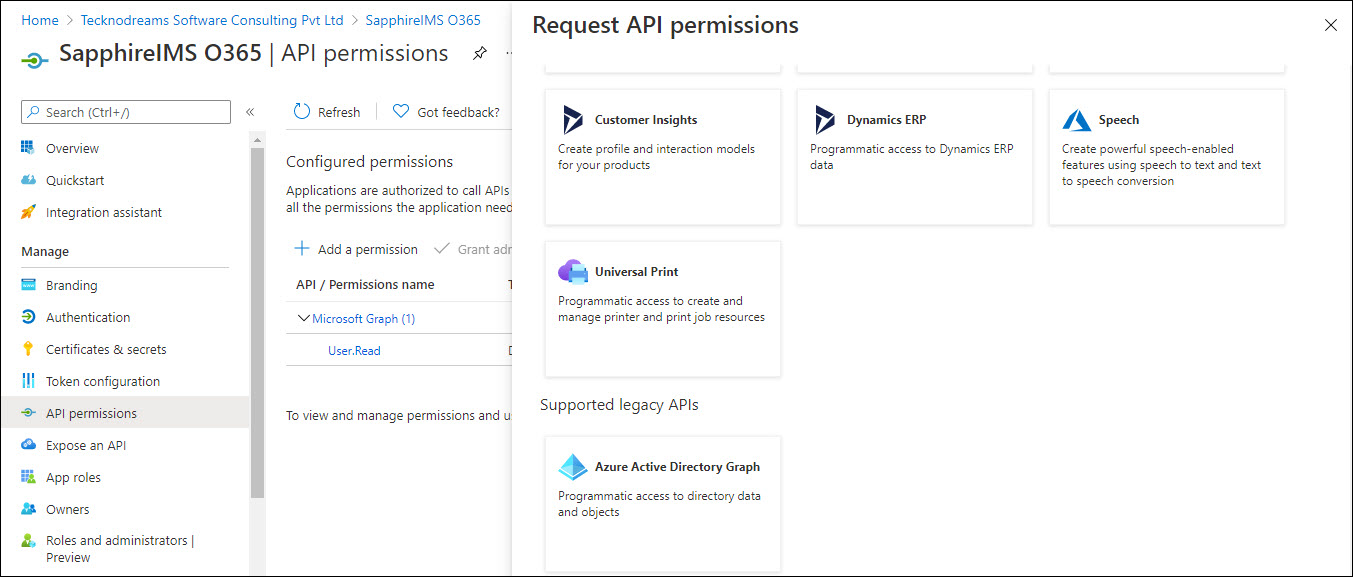Open the Token configuration page

click(x=103, y=381)
